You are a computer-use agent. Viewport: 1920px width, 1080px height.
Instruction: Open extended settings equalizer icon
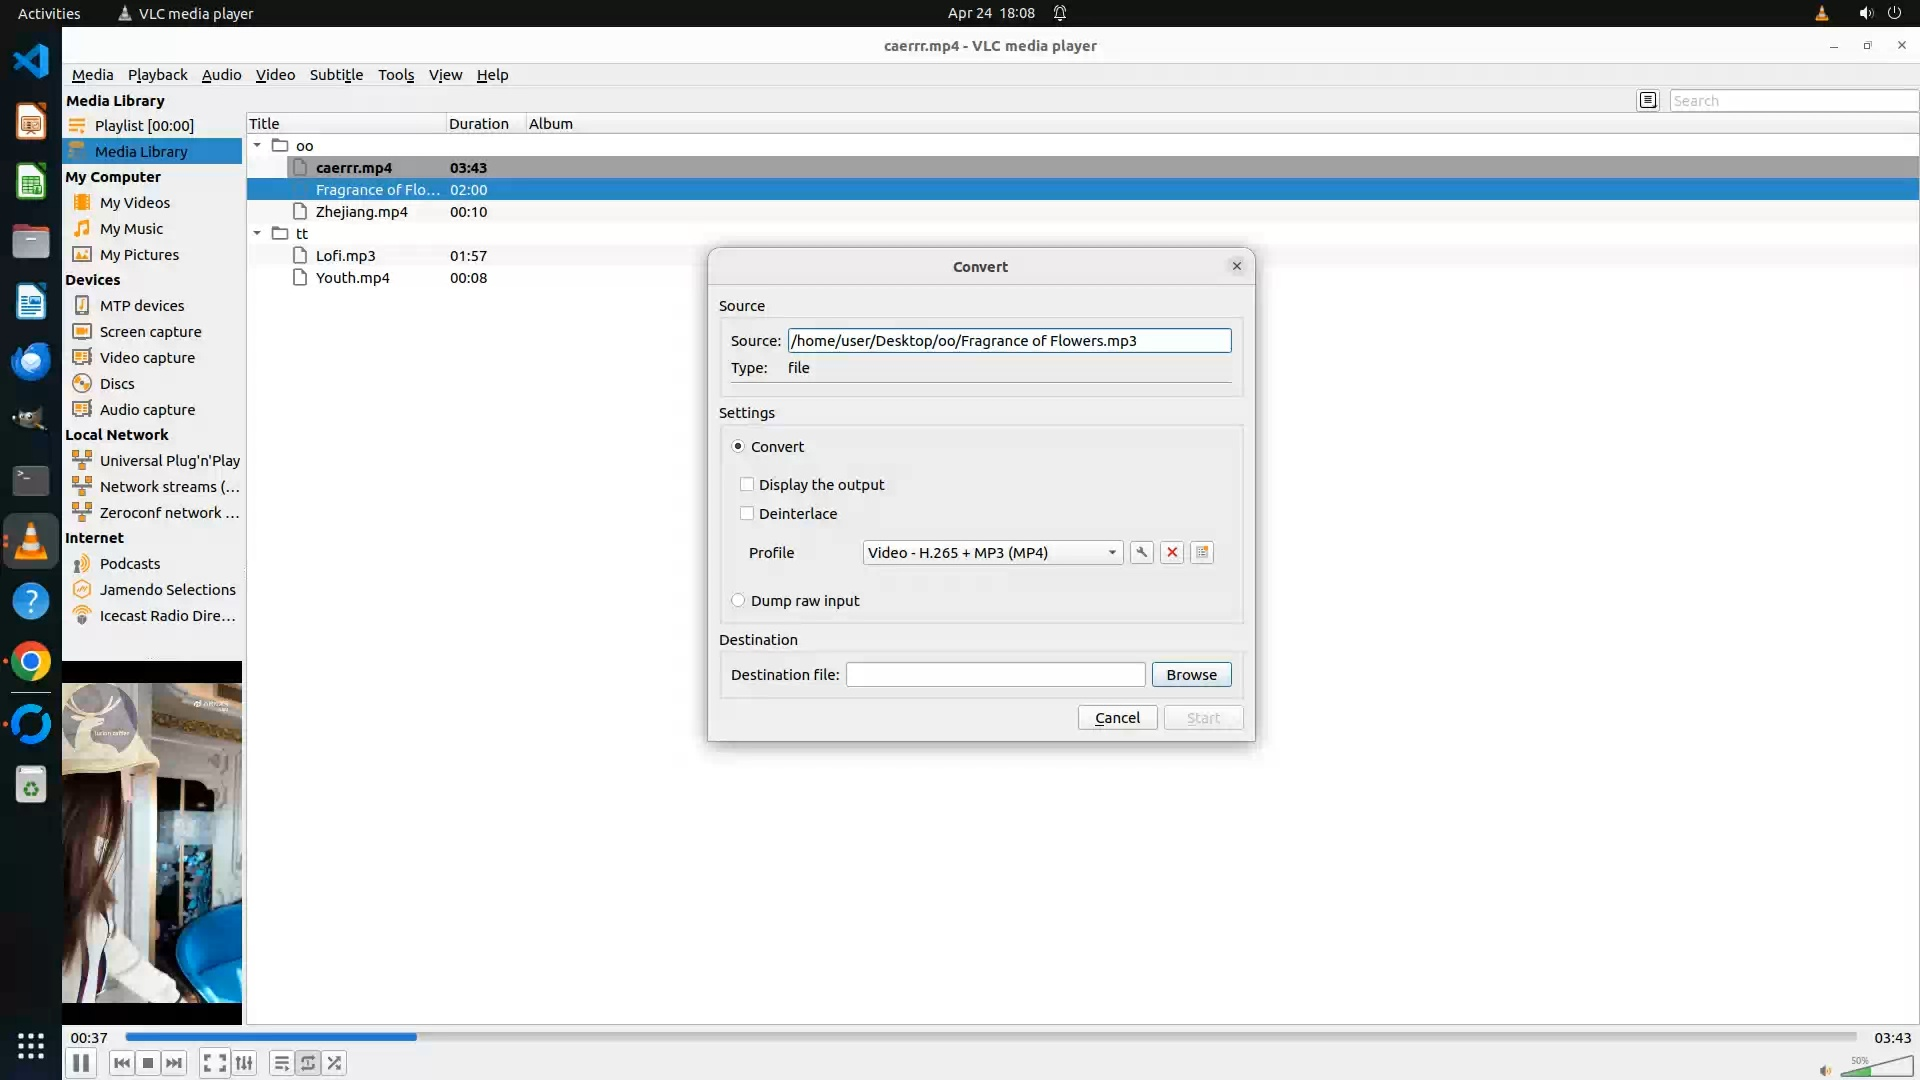pos(244,1063)
